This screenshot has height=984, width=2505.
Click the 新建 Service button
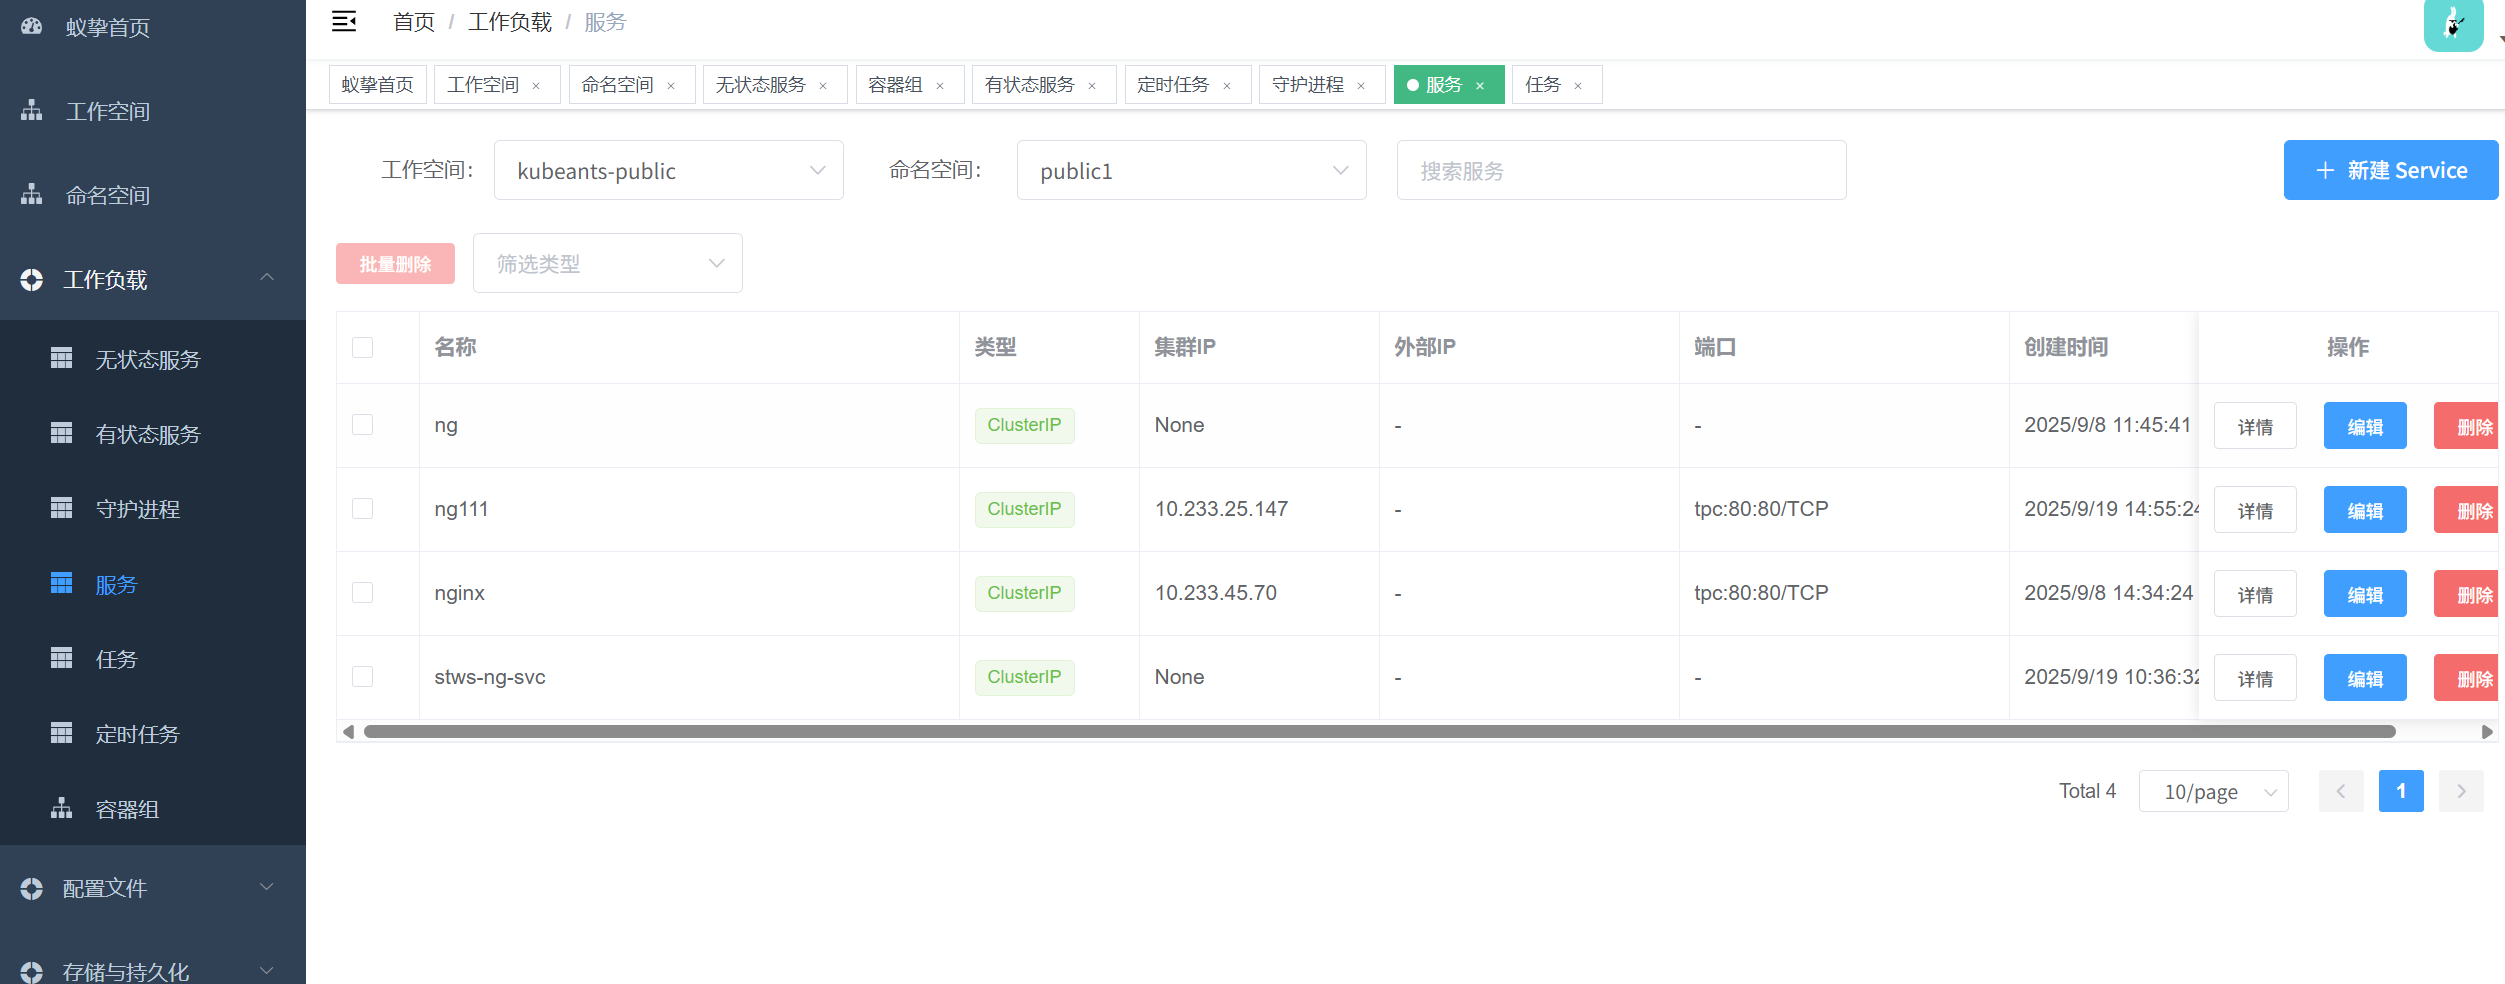(x=2390, y=171)
